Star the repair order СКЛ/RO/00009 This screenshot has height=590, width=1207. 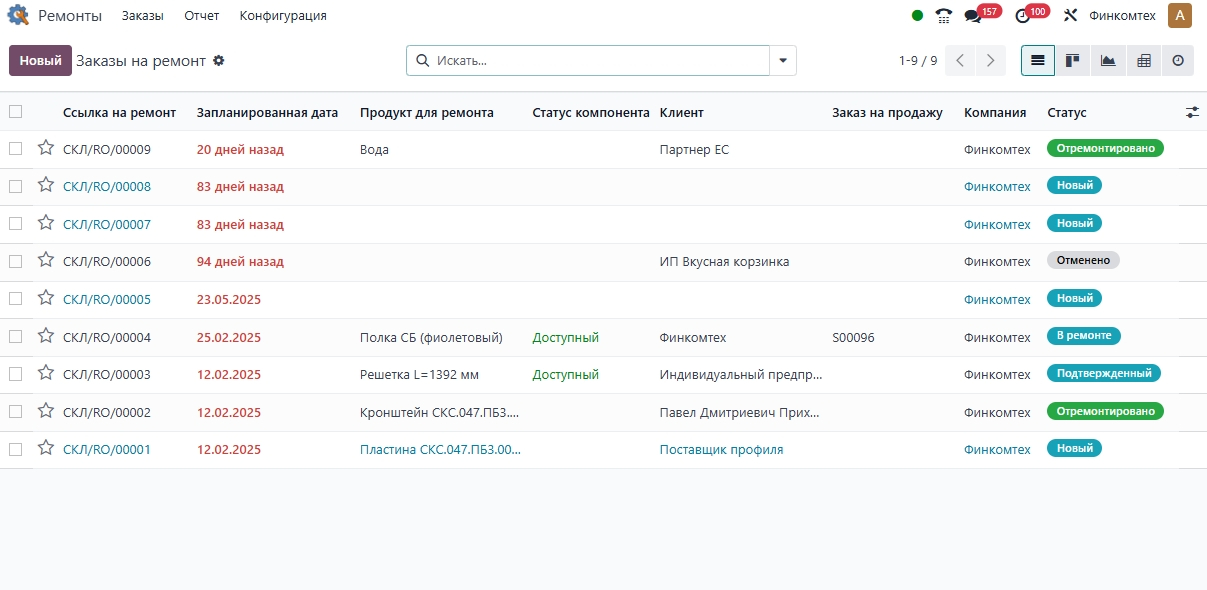(45, 148)
